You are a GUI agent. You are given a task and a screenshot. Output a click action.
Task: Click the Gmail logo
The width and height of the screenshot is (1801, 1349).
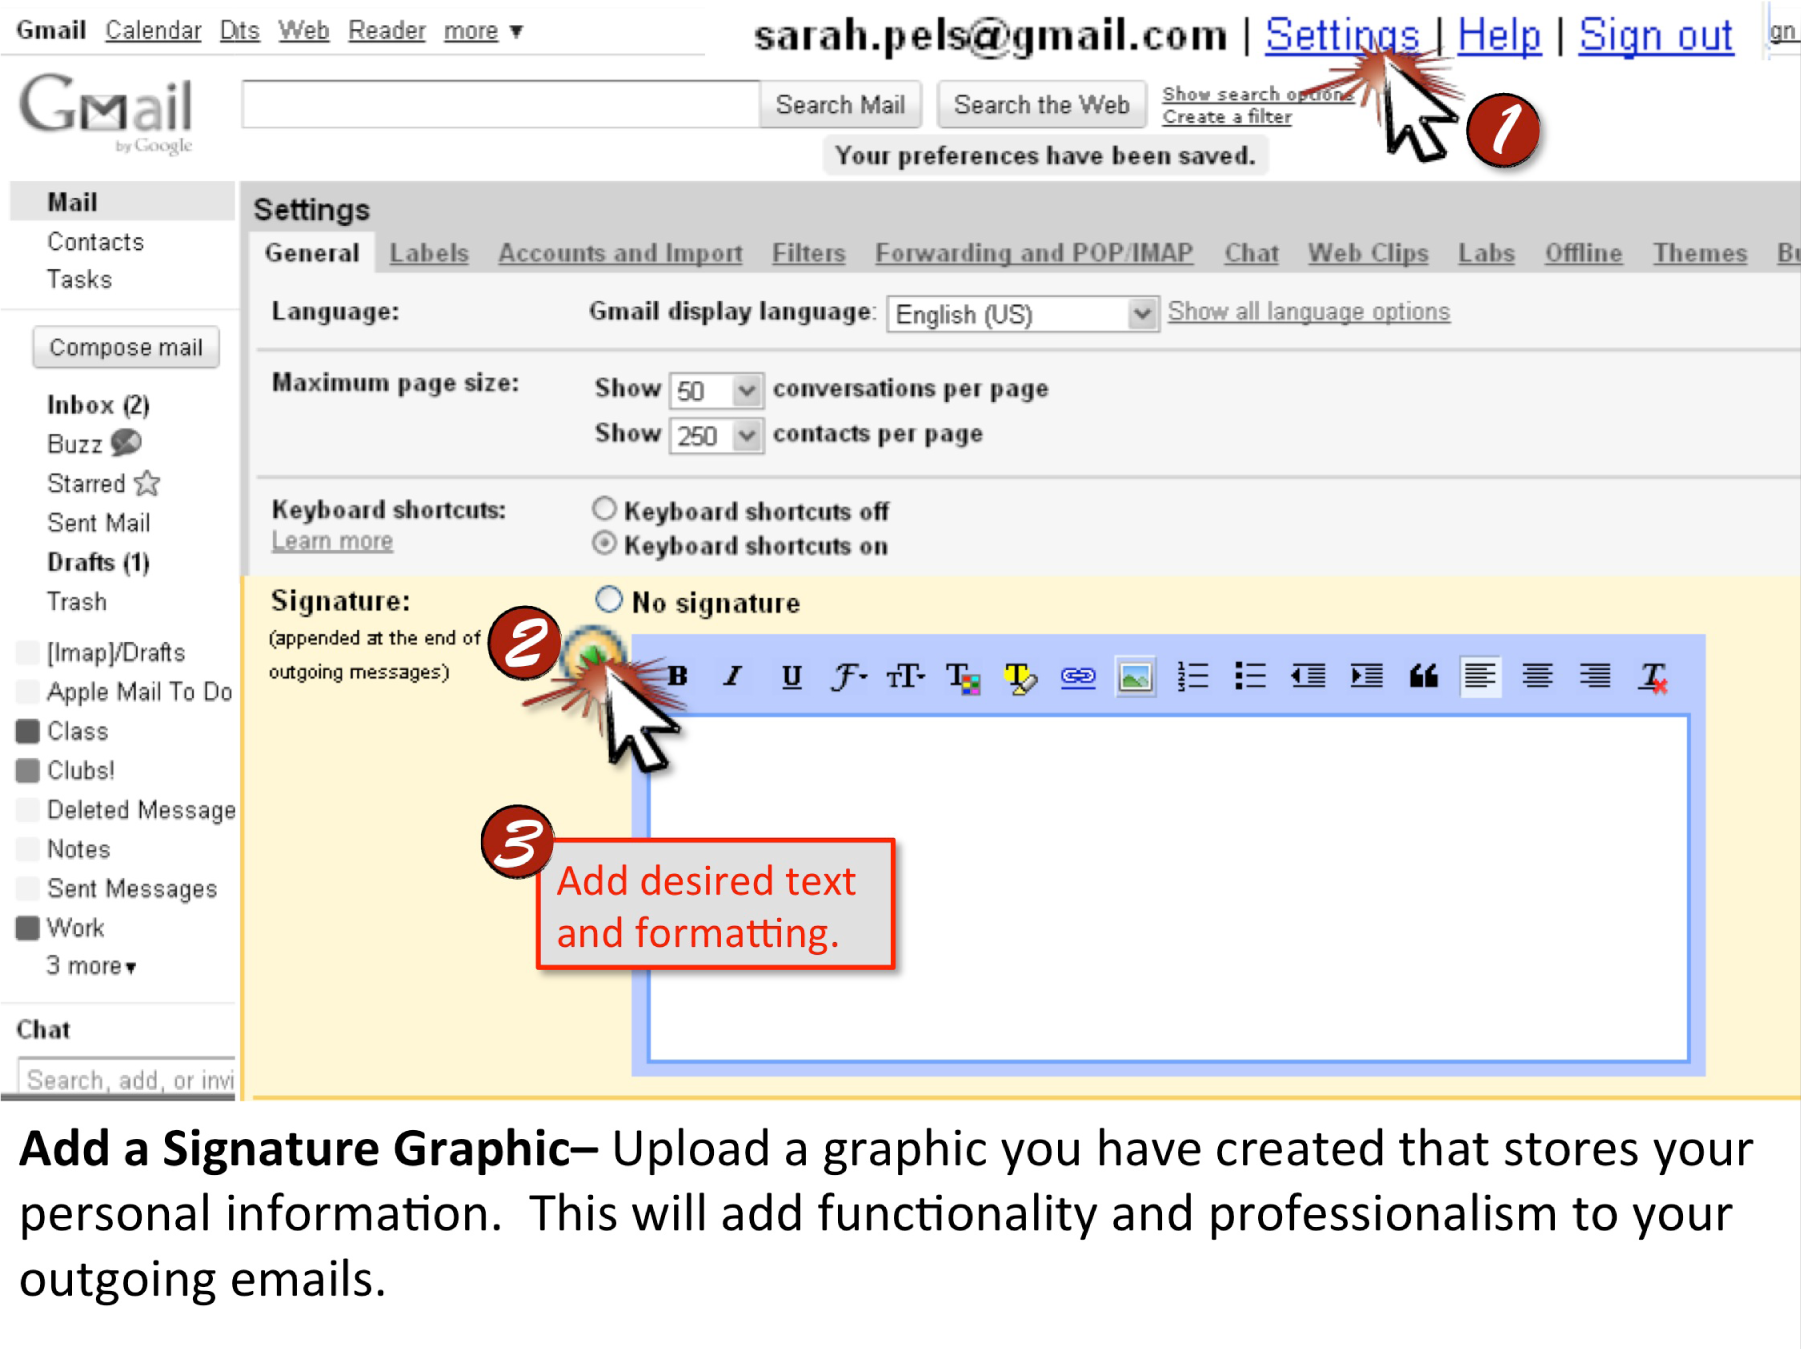(x=107, y=113)
